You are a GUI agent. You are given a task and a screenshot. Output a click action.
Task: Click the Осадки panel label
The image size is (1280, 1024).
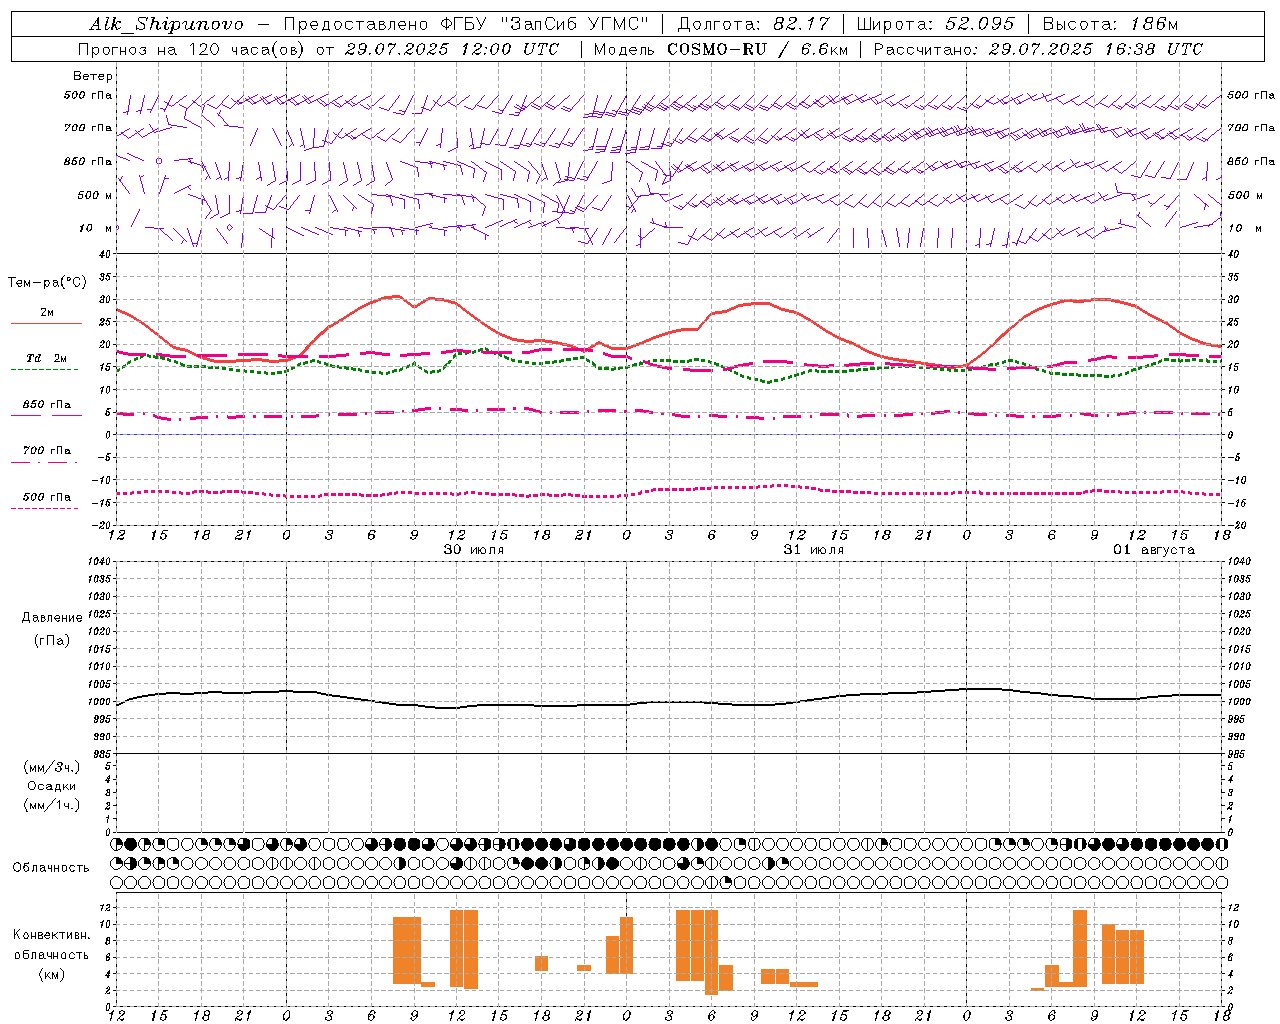coord(52,786)
